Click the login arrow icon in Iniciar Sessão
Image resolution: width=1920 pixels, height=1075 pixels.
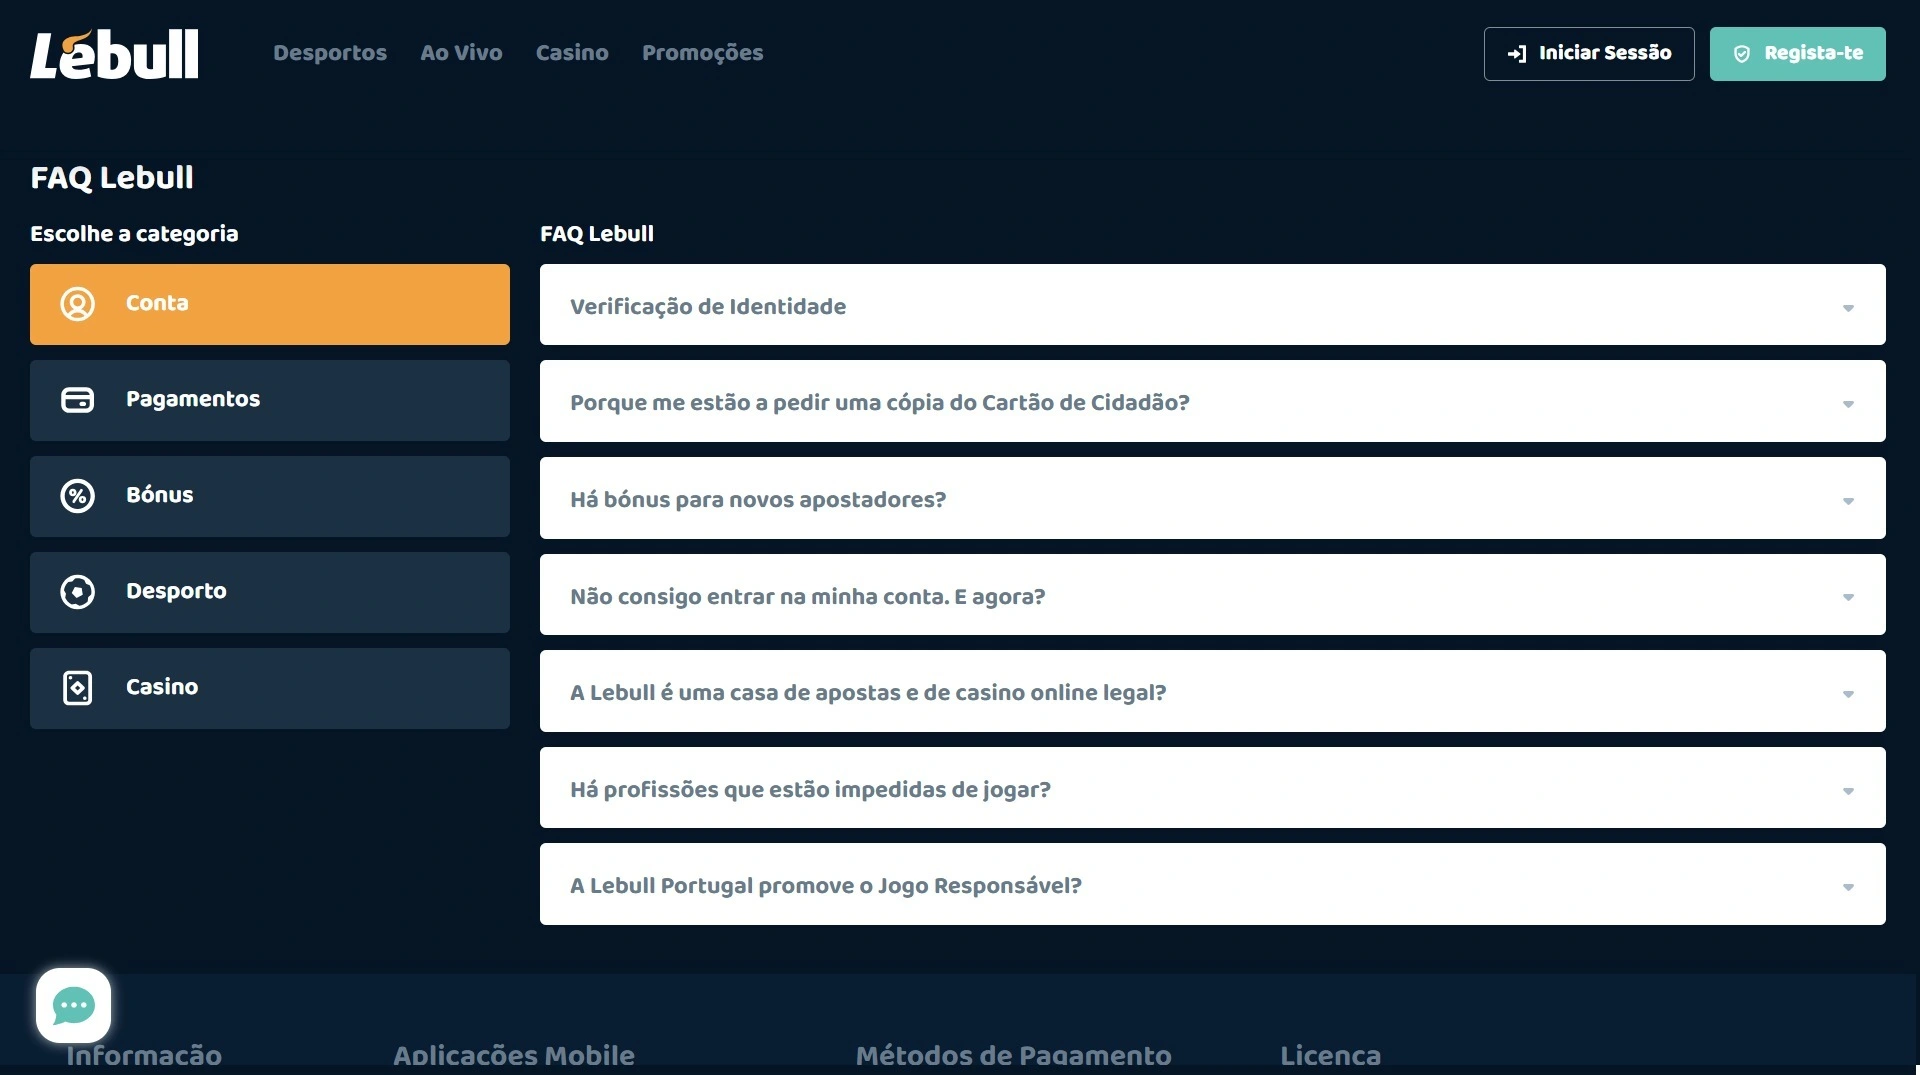click(x=1516, y=54)
